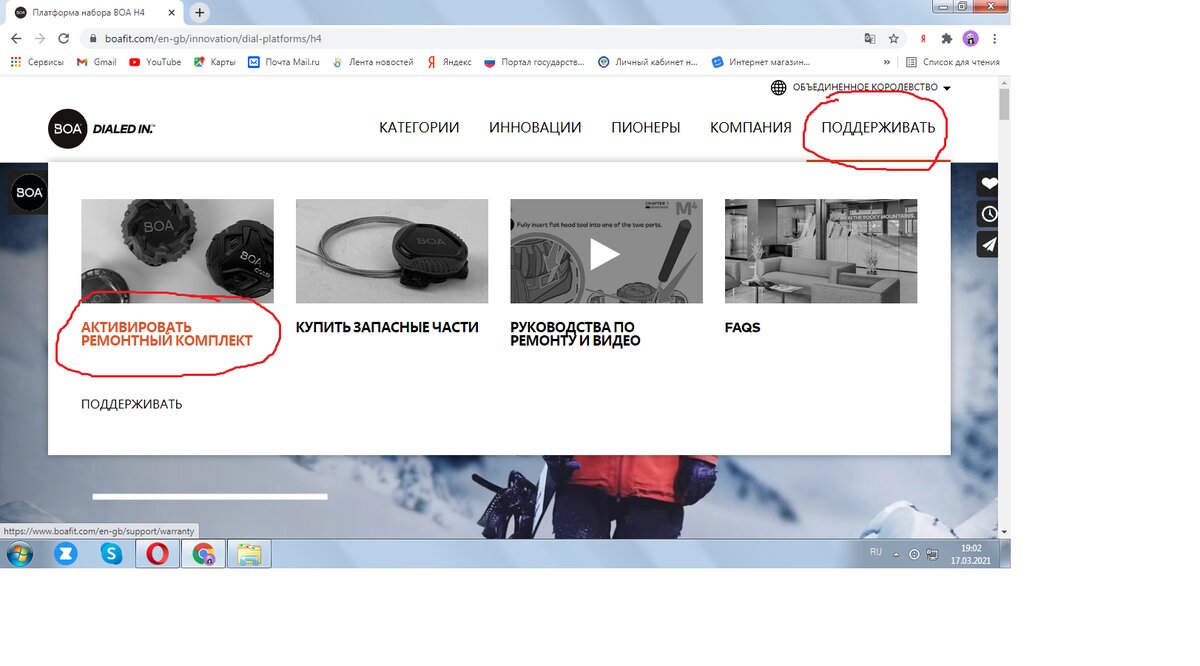Open РУКОВОДСТВА ПО РЕМОНТУ И ВИДЕО link
The height and width of the screenshot is (666, 1200).
[575, 334]
